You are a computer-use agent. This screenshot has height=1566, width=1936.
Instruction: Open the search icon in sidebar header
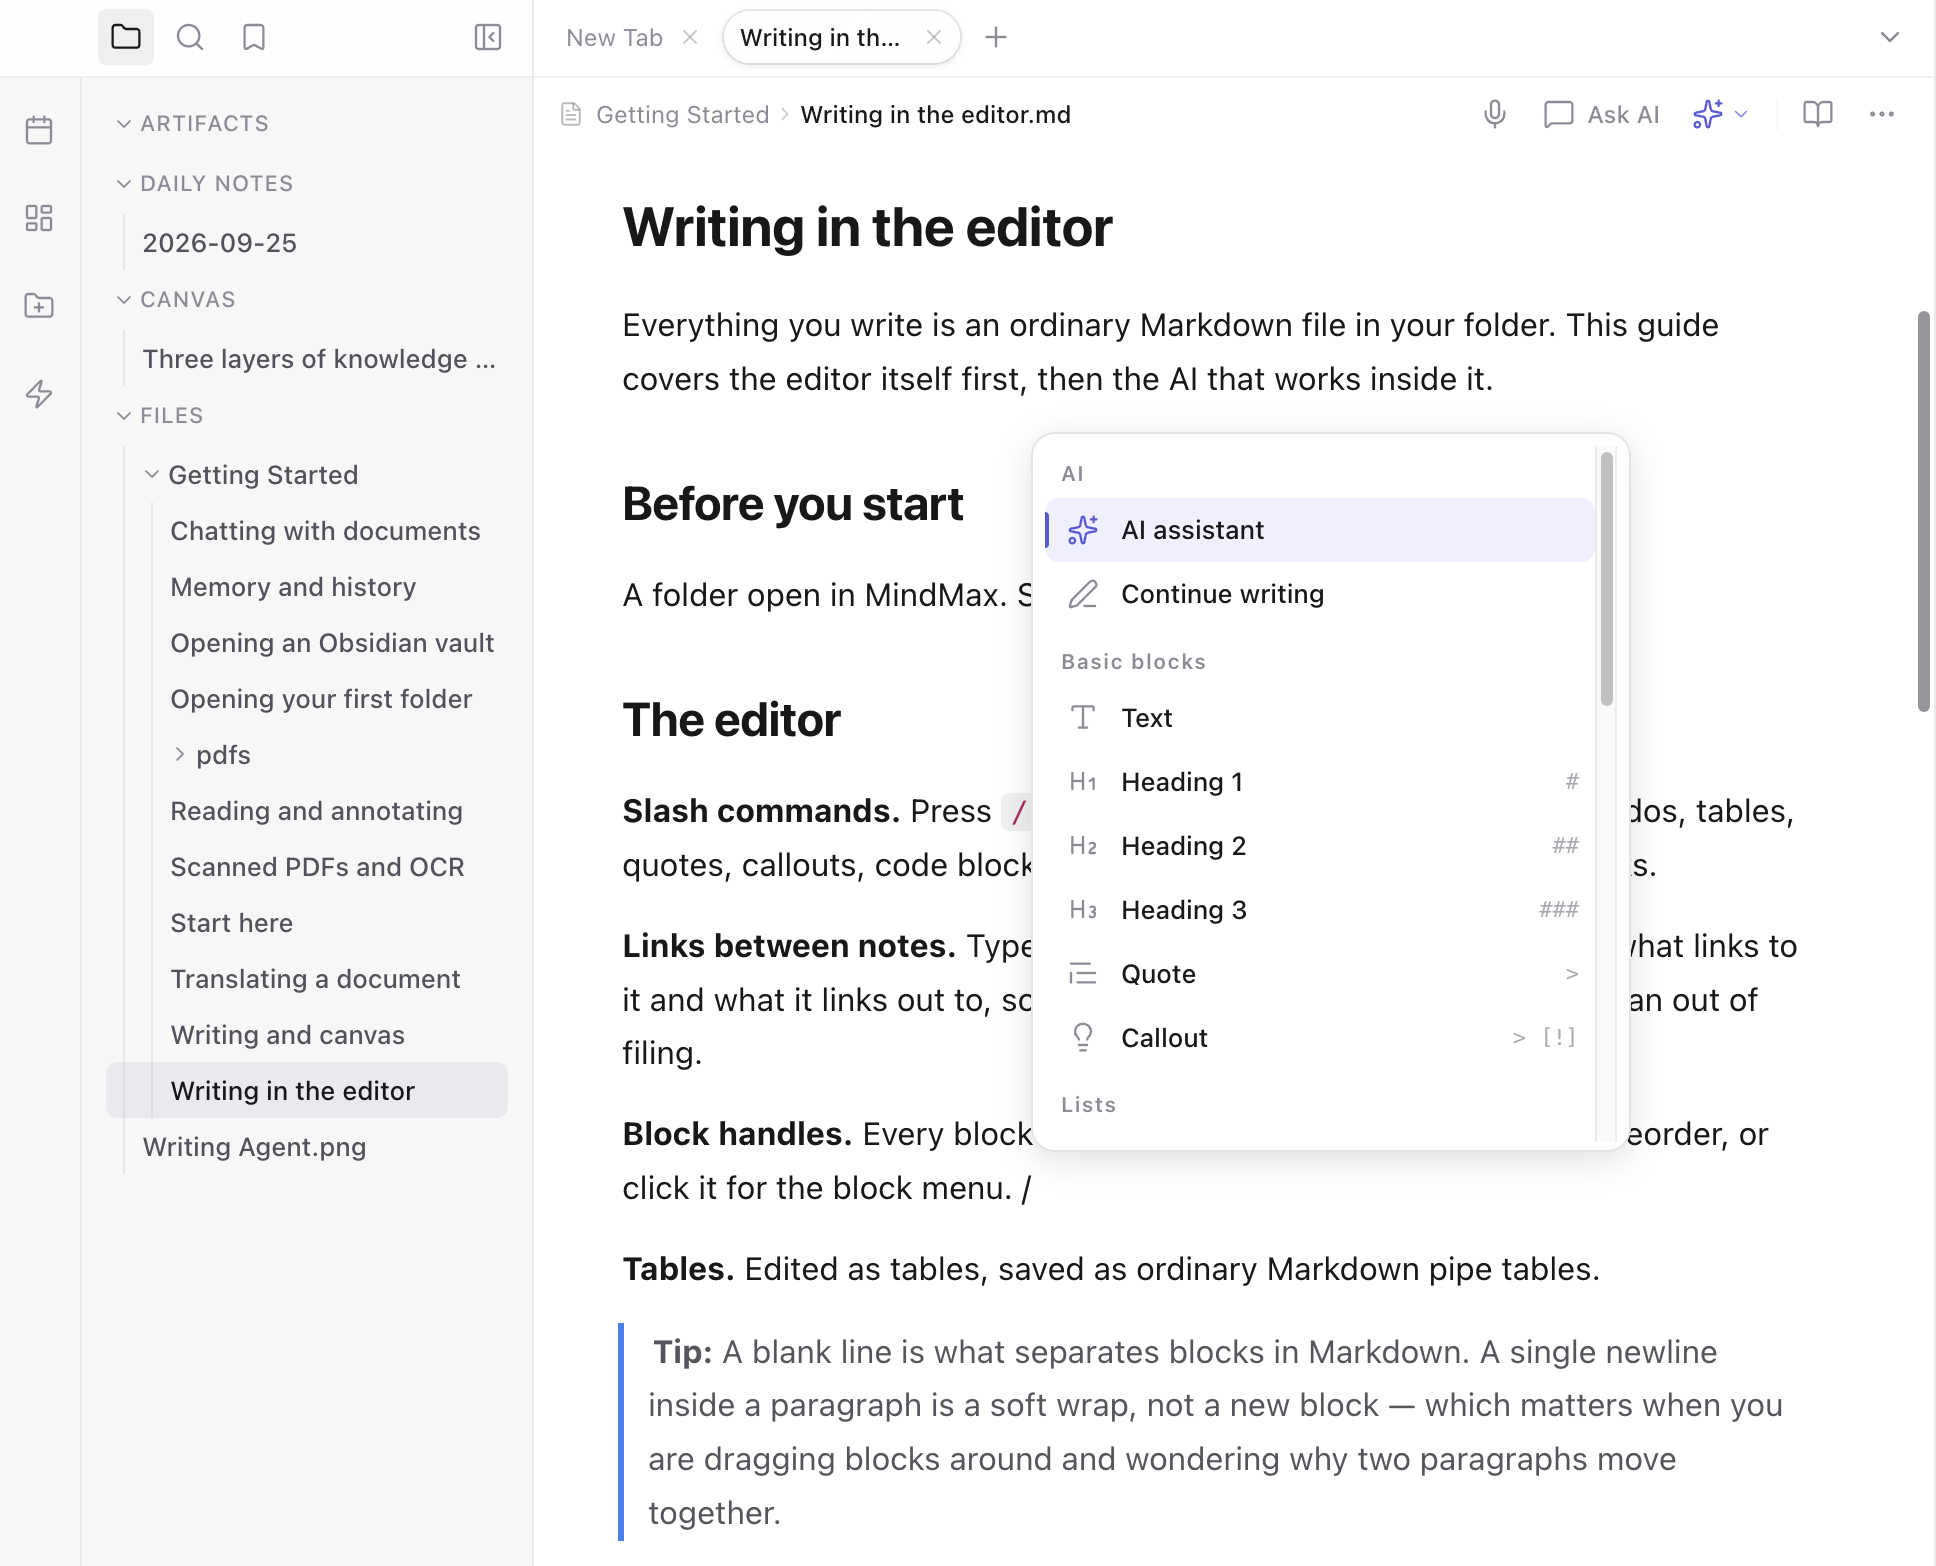[x=190, y=37]
